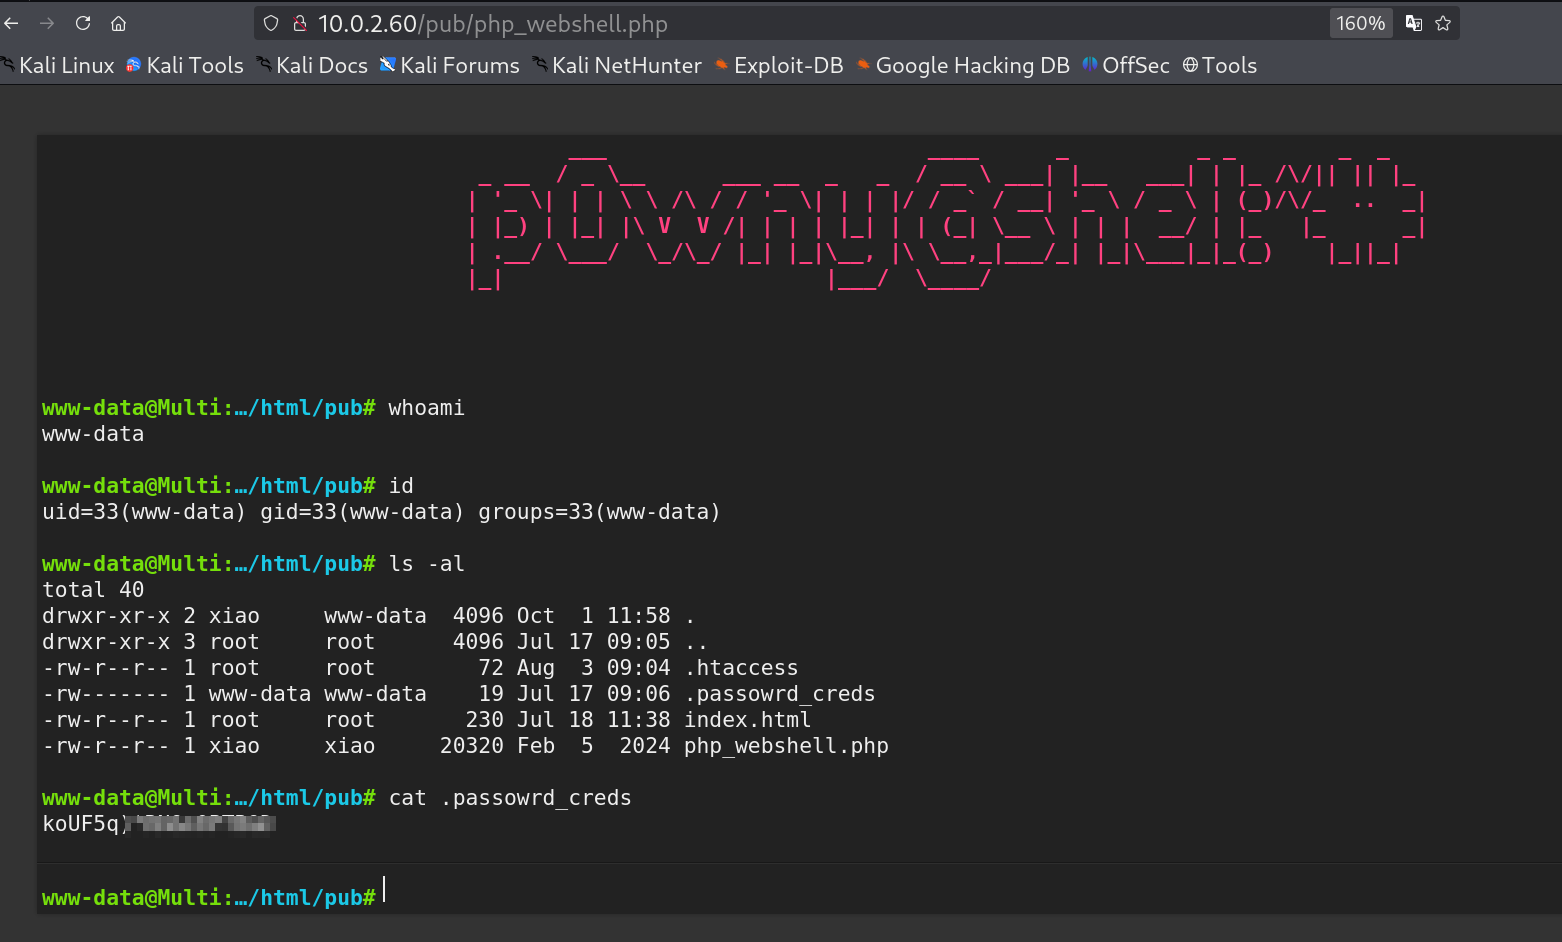
Task: Bookmark this page with star icon
Action: click(1443, 23)
